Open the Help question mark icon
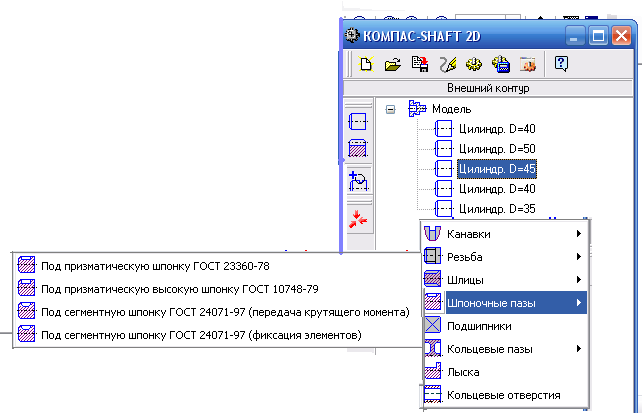 (561, 64)
